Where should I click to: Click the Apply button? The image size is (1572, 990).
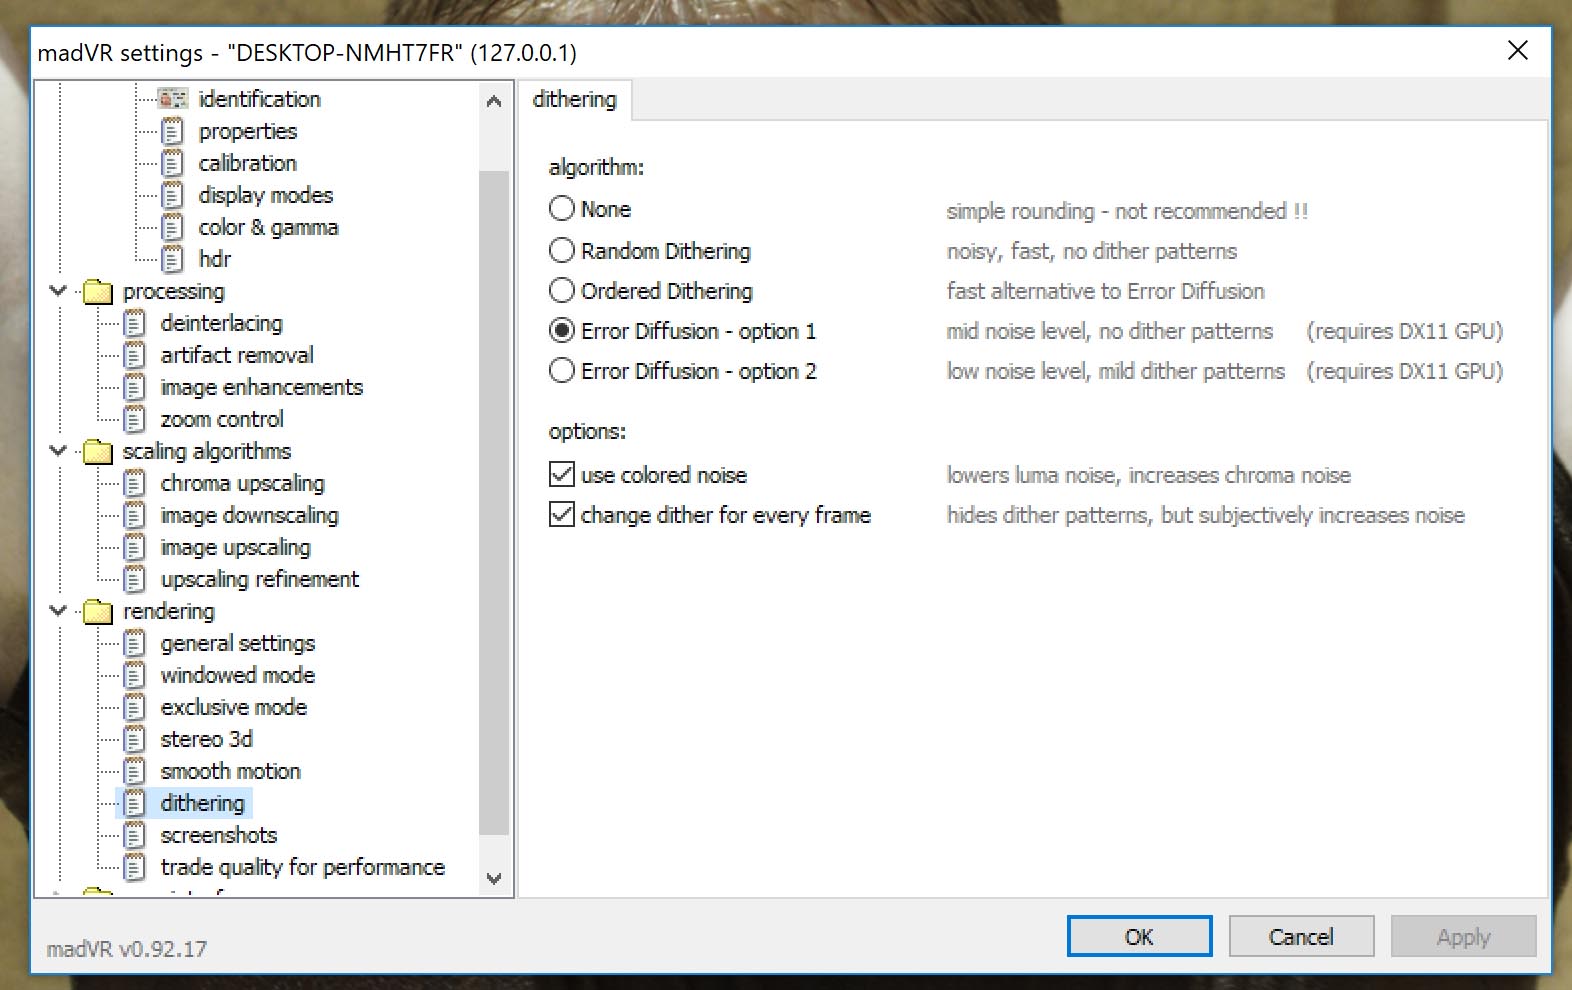pos(1463,936)
